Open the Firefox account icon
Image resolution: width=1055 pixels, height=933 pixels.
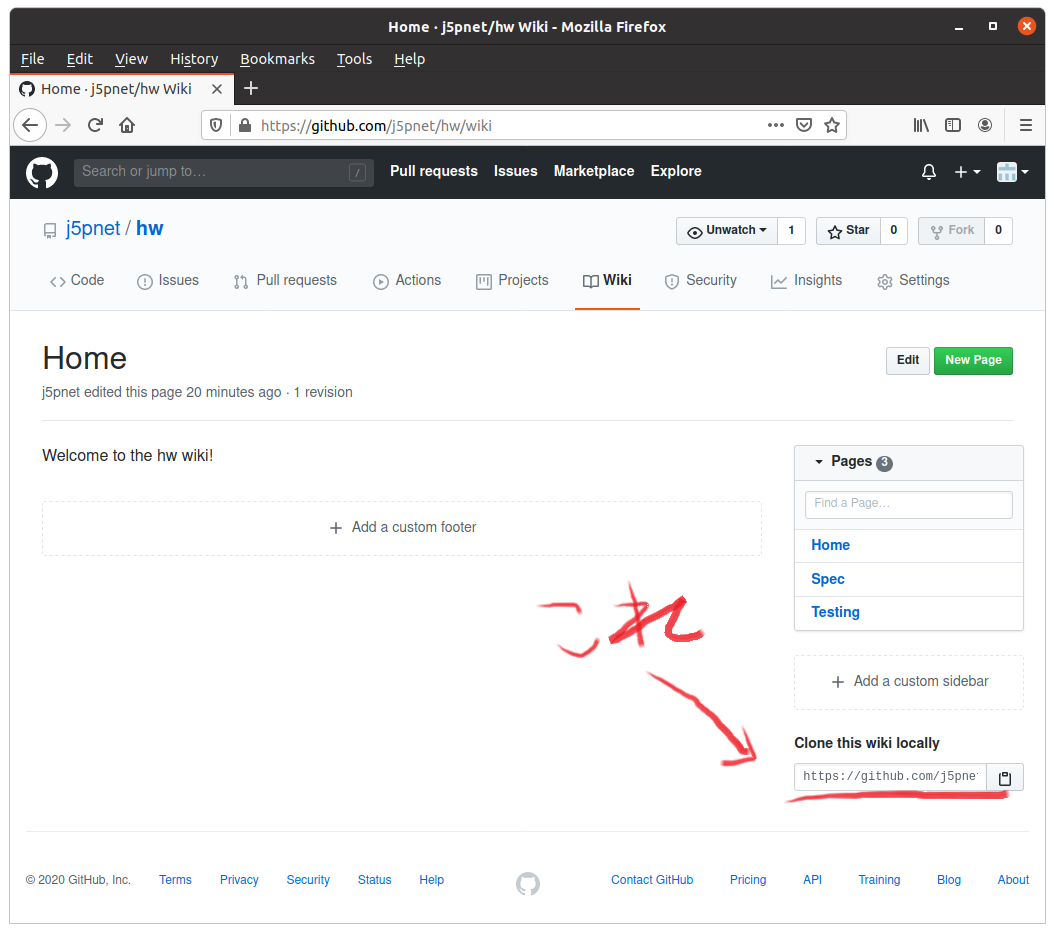[x=985, y=125]
